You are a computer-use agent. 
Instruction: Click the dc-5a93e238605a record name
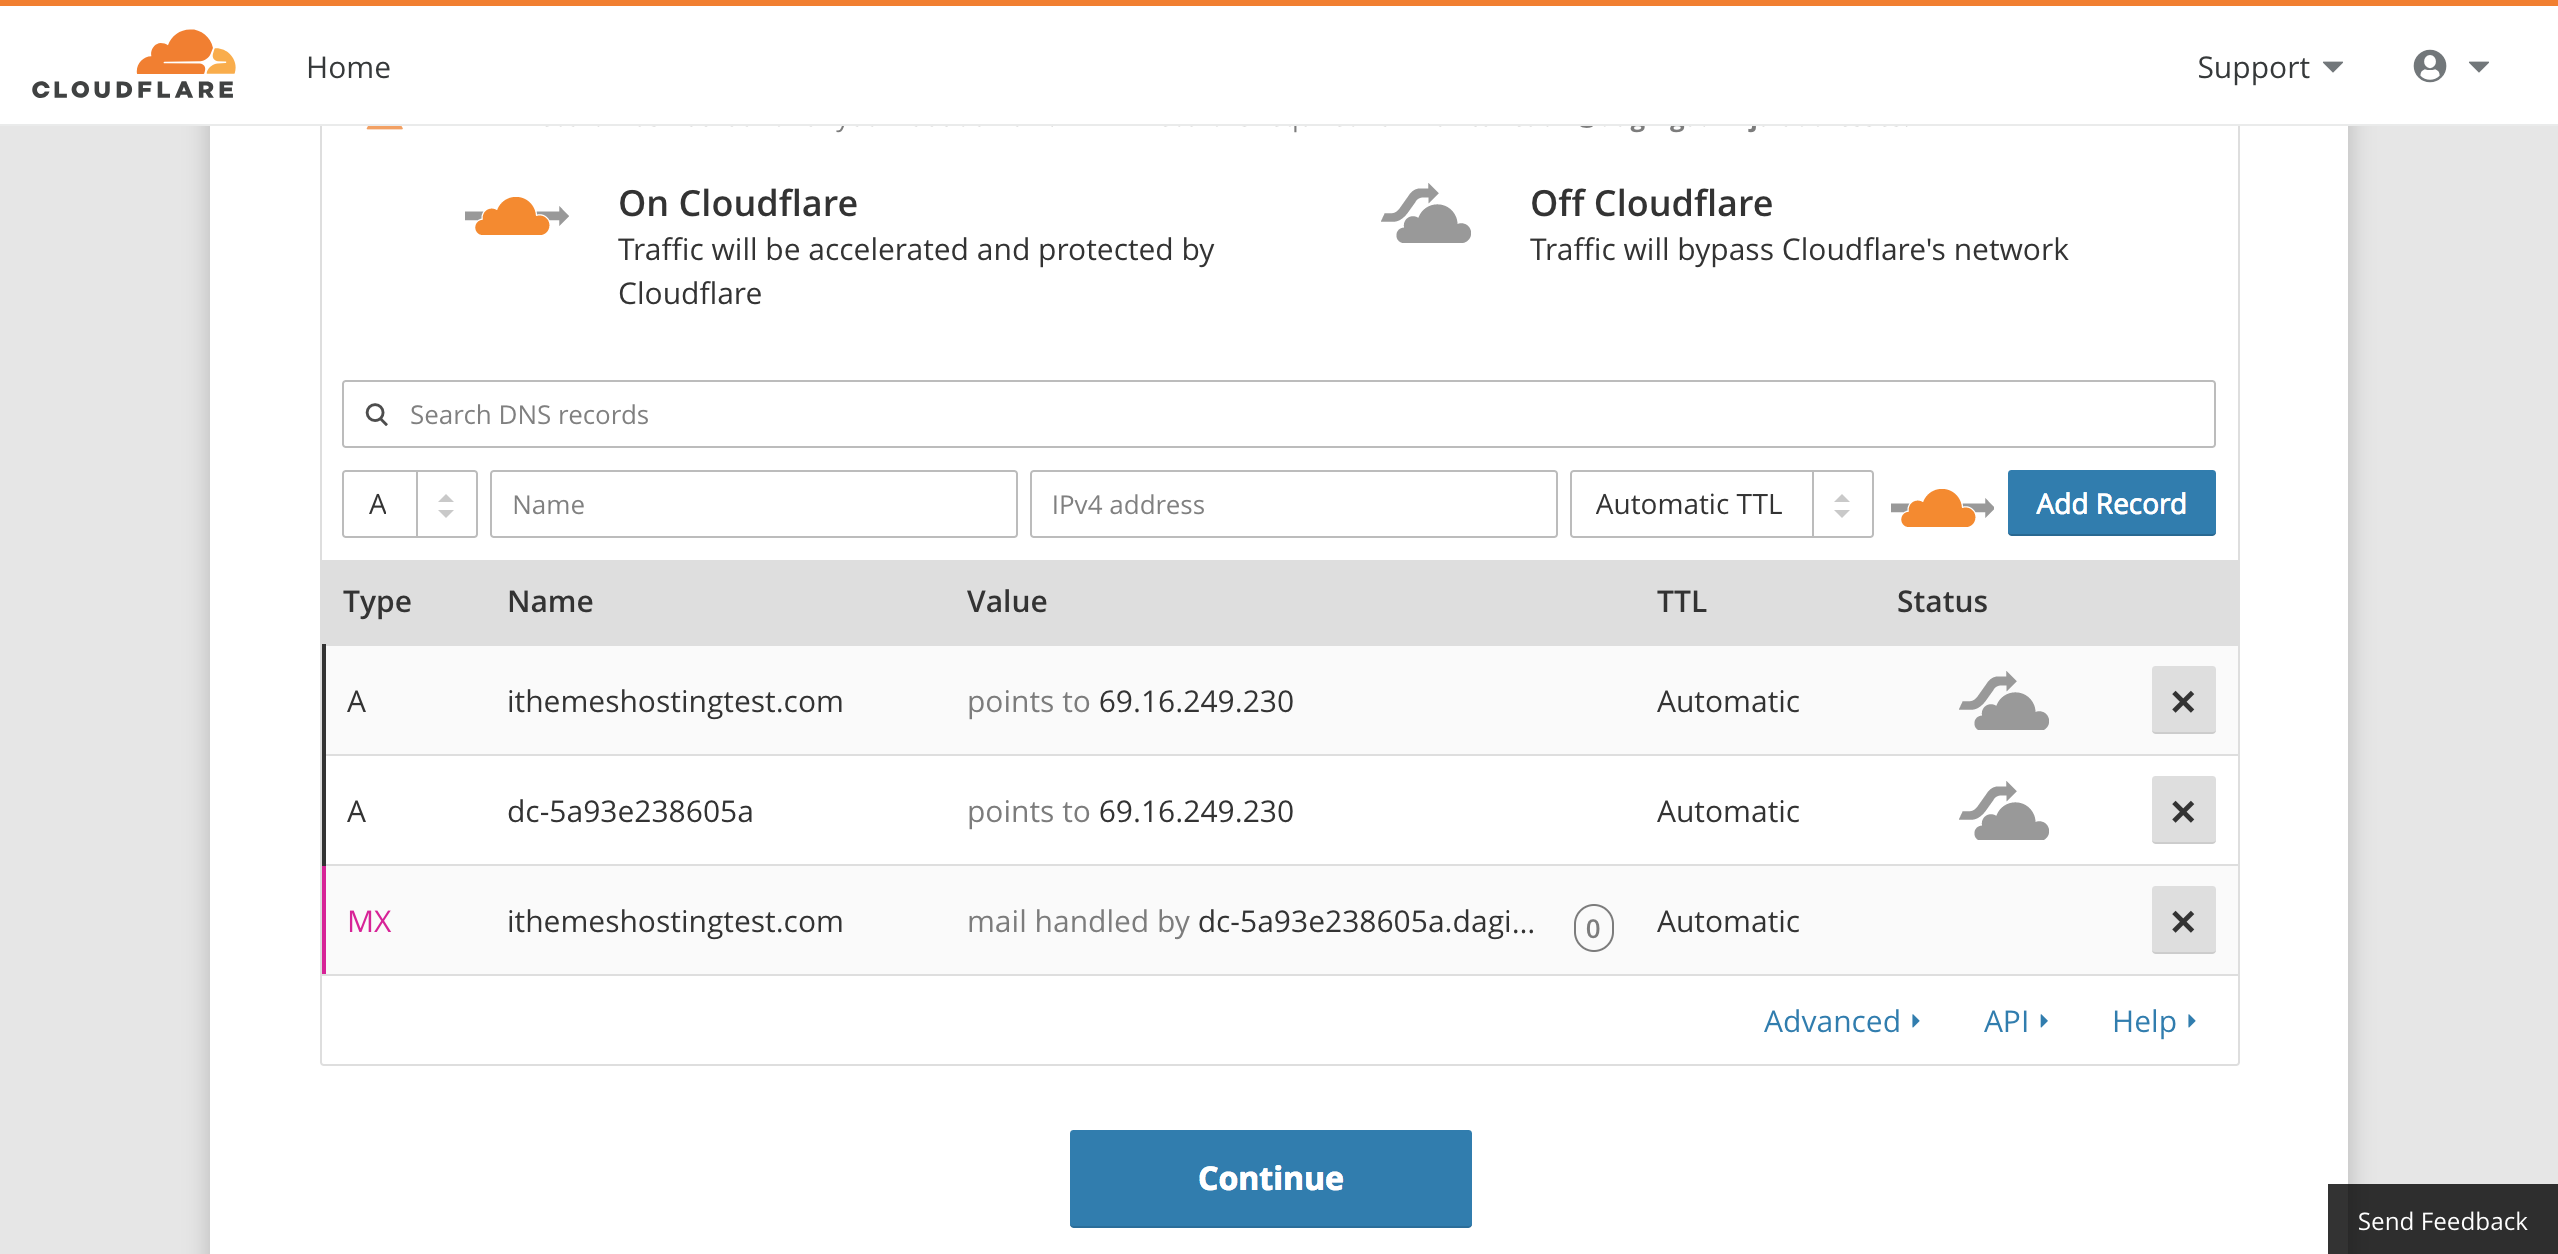tap(630, 811)
